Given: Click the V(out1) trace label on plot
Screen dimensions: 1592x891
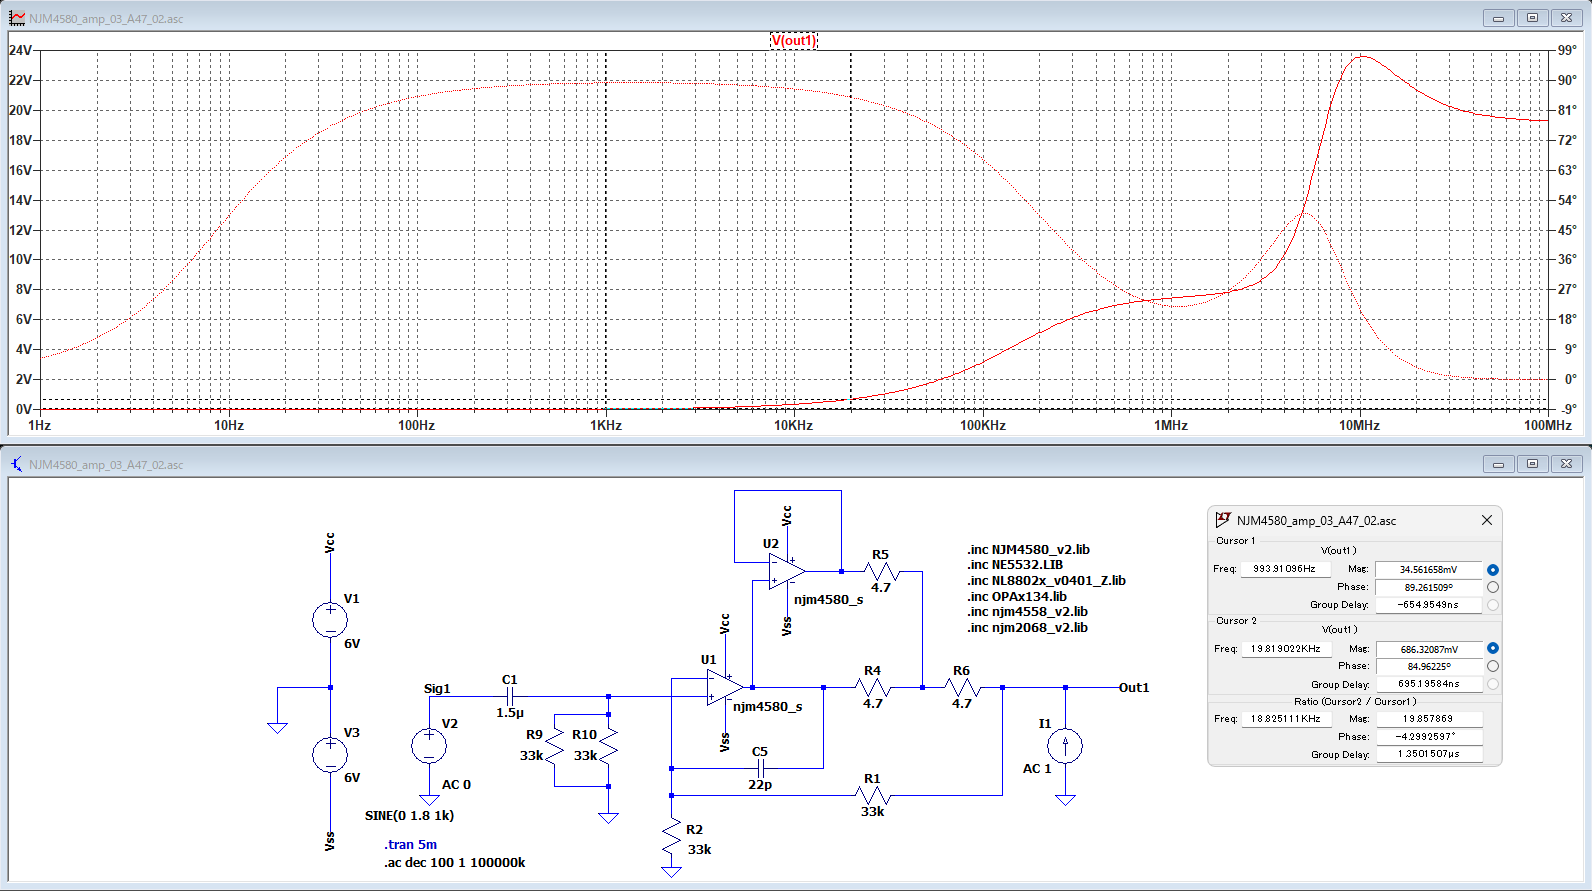Looking at the screenshot, I should pos(793,40).
